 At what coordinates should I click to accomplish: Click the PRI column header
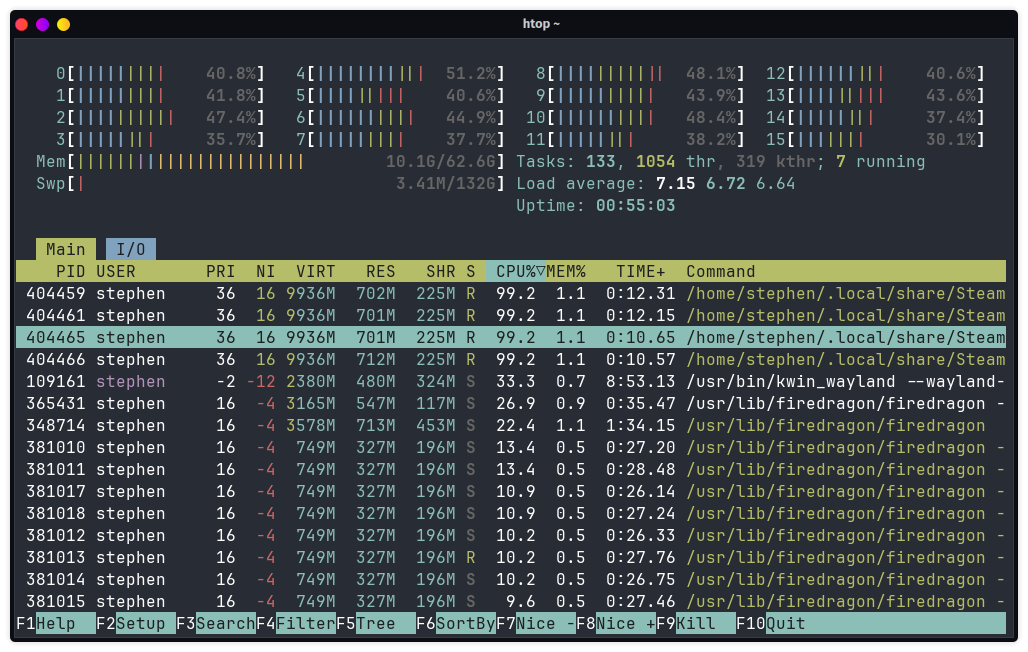click(x=220, y=272)
